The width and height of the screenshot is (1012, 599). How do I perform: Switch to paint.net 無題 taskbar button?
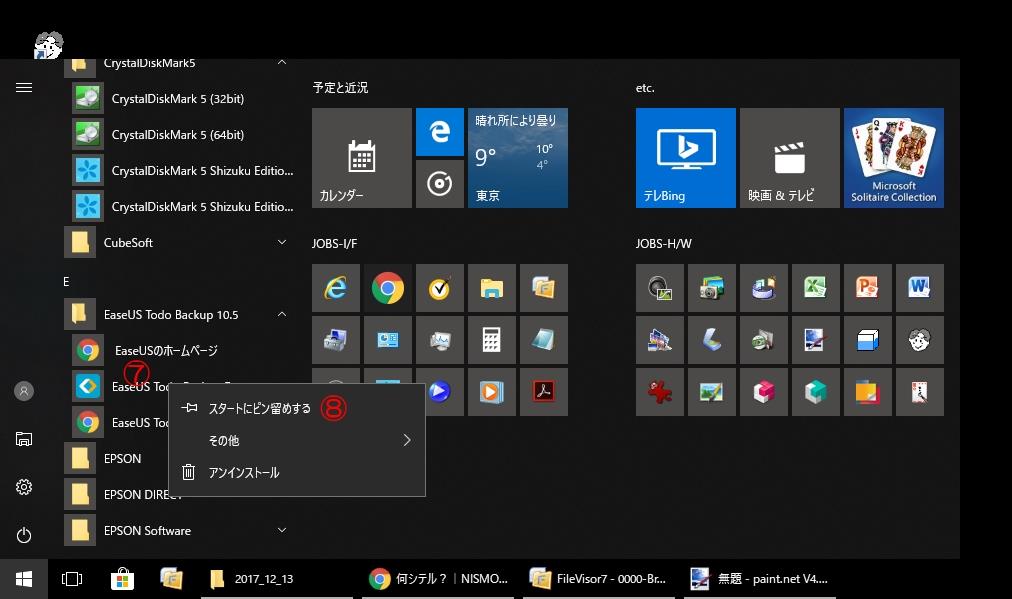click(760, 579)
